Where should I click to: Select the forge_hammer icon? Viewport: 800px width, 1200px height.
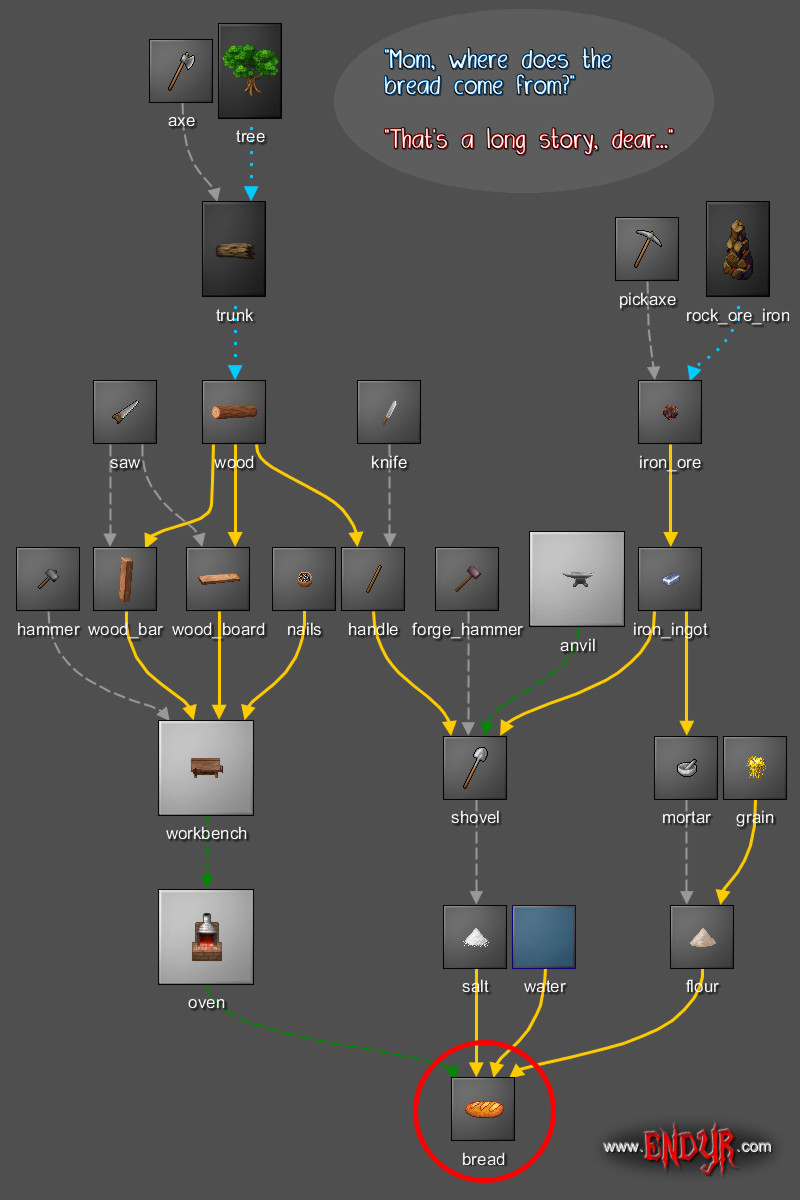tap(467, 579)
